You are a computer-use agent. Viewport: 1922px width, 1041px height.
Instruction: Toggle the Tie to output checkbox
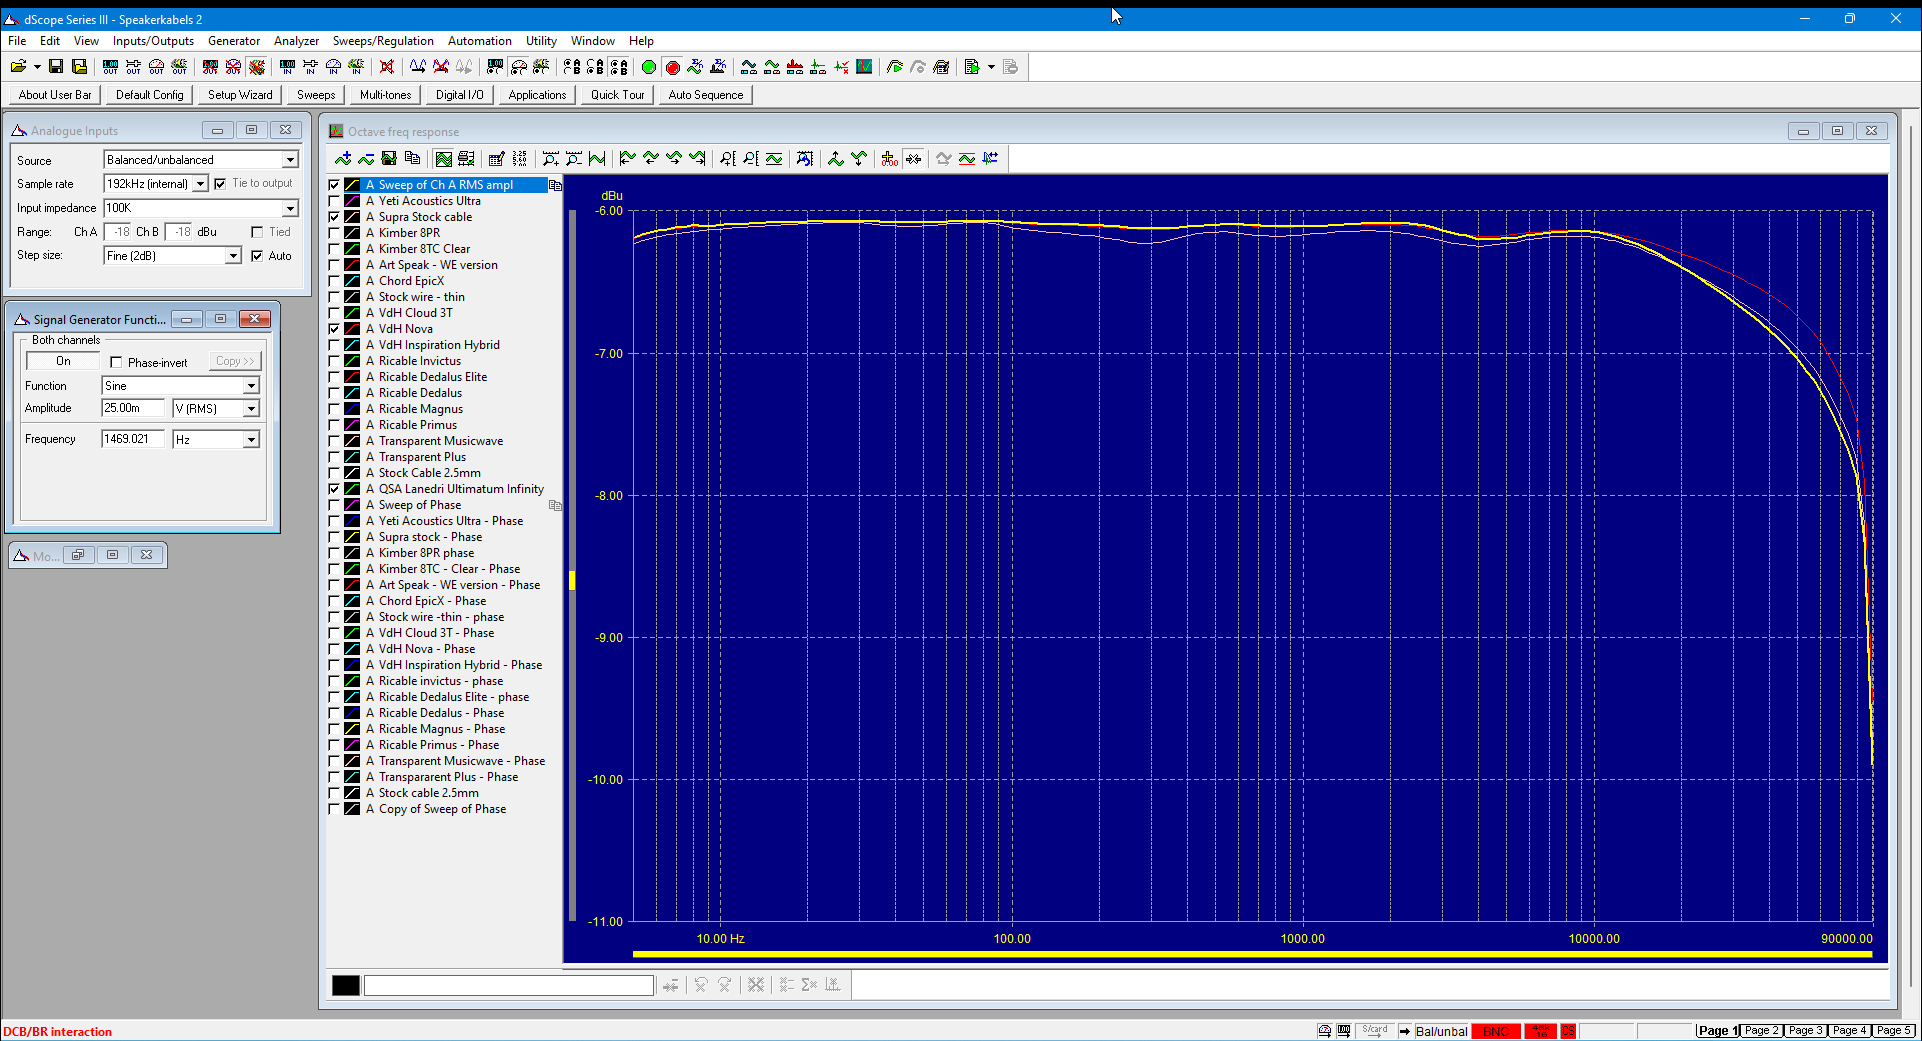220,184
